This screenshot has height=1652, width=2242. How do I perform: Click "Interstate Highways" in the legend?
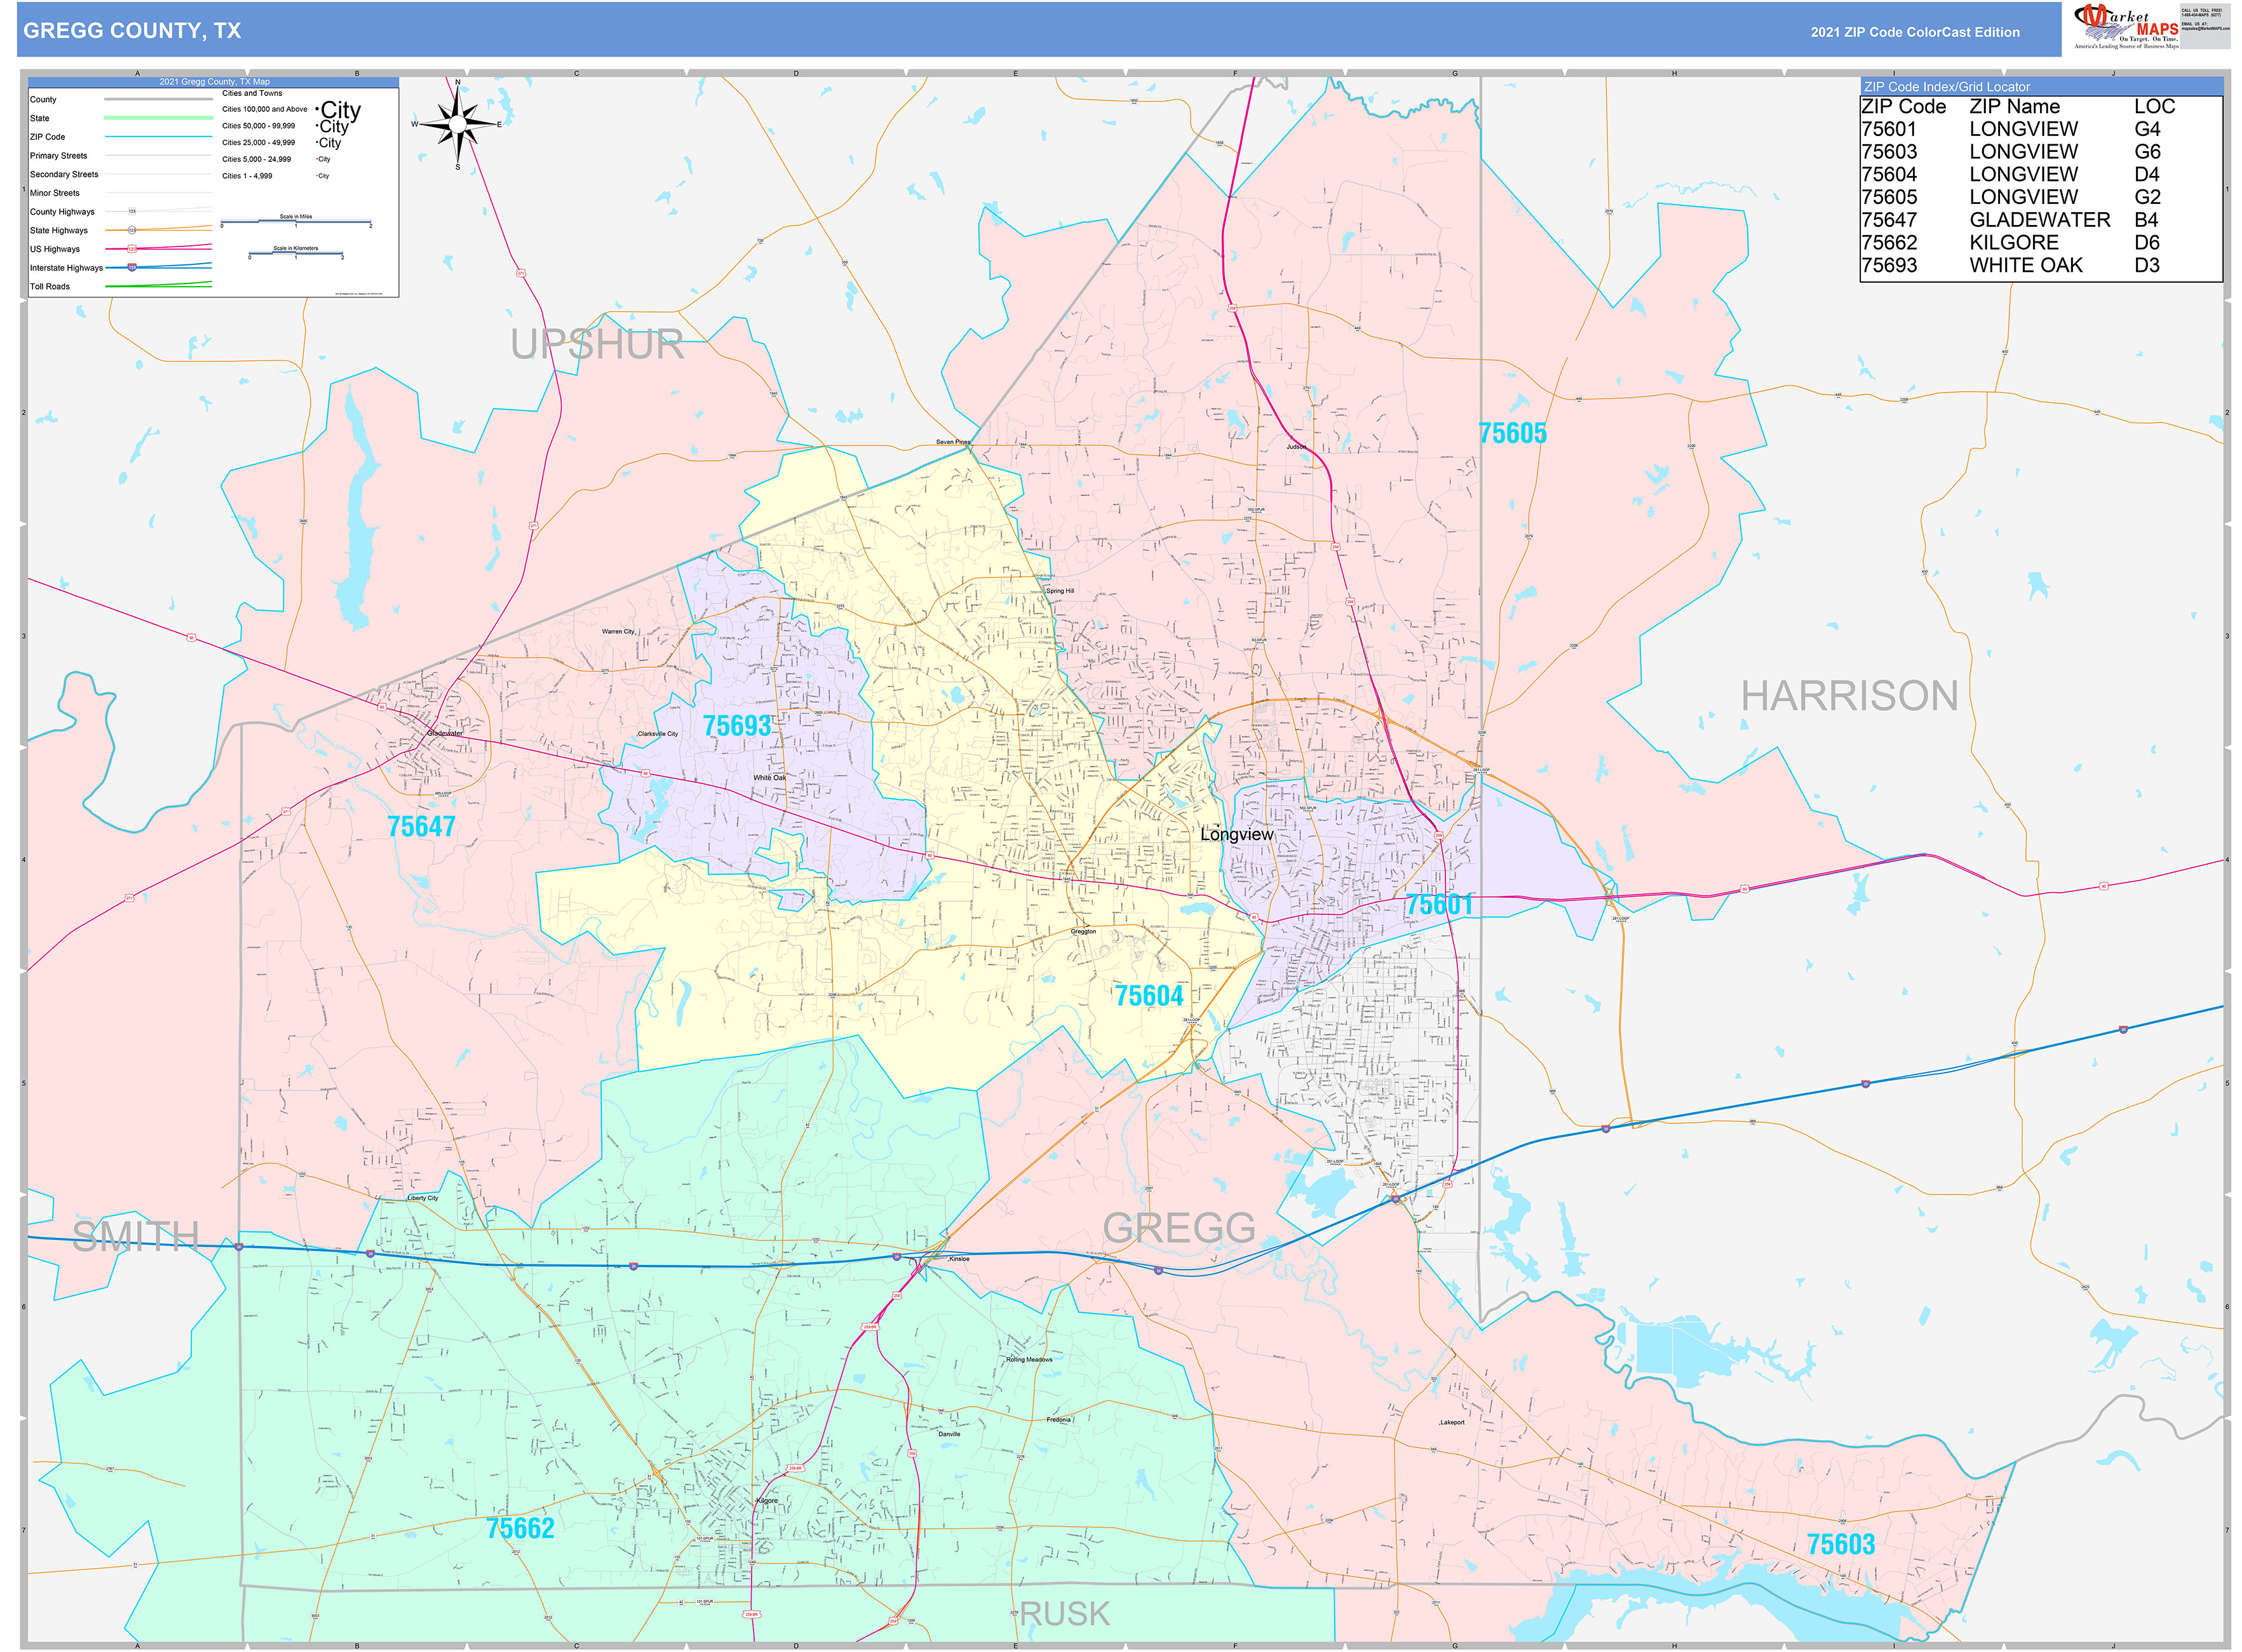click(66, 268)
